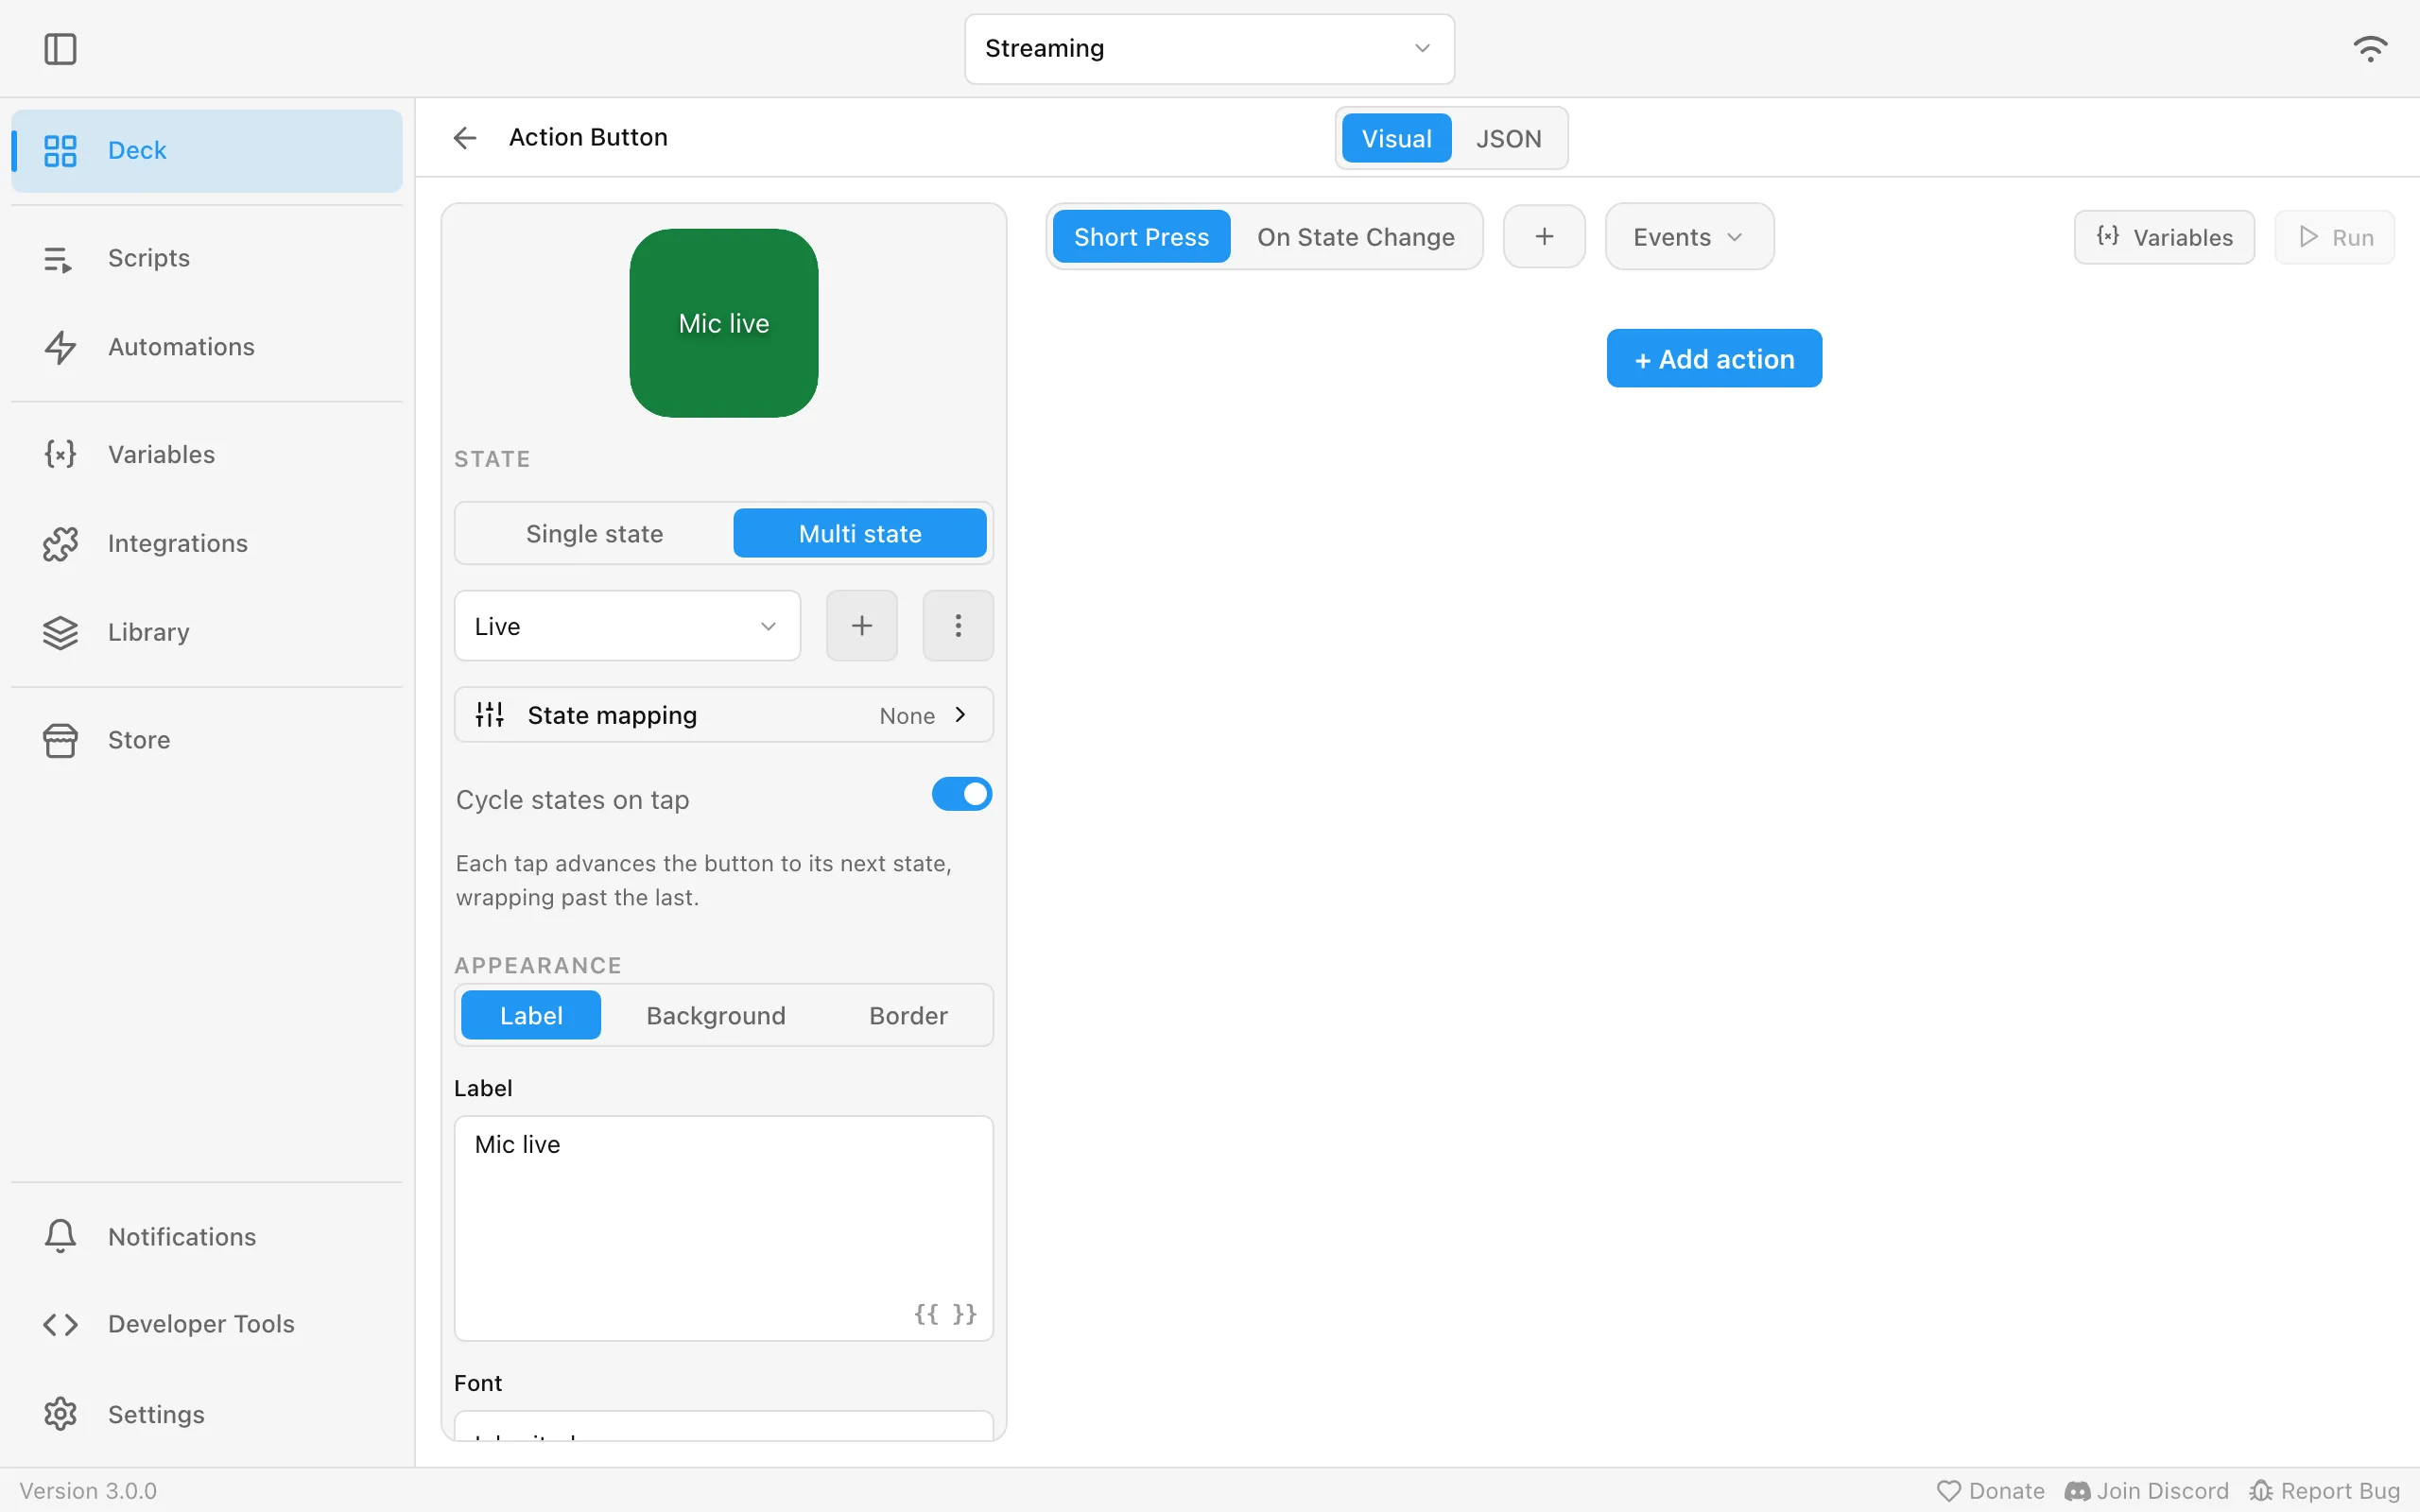This screenshot has height=1512, width=2420.
Task: Open the partially visible Font dropdown
Action: 723,1426
